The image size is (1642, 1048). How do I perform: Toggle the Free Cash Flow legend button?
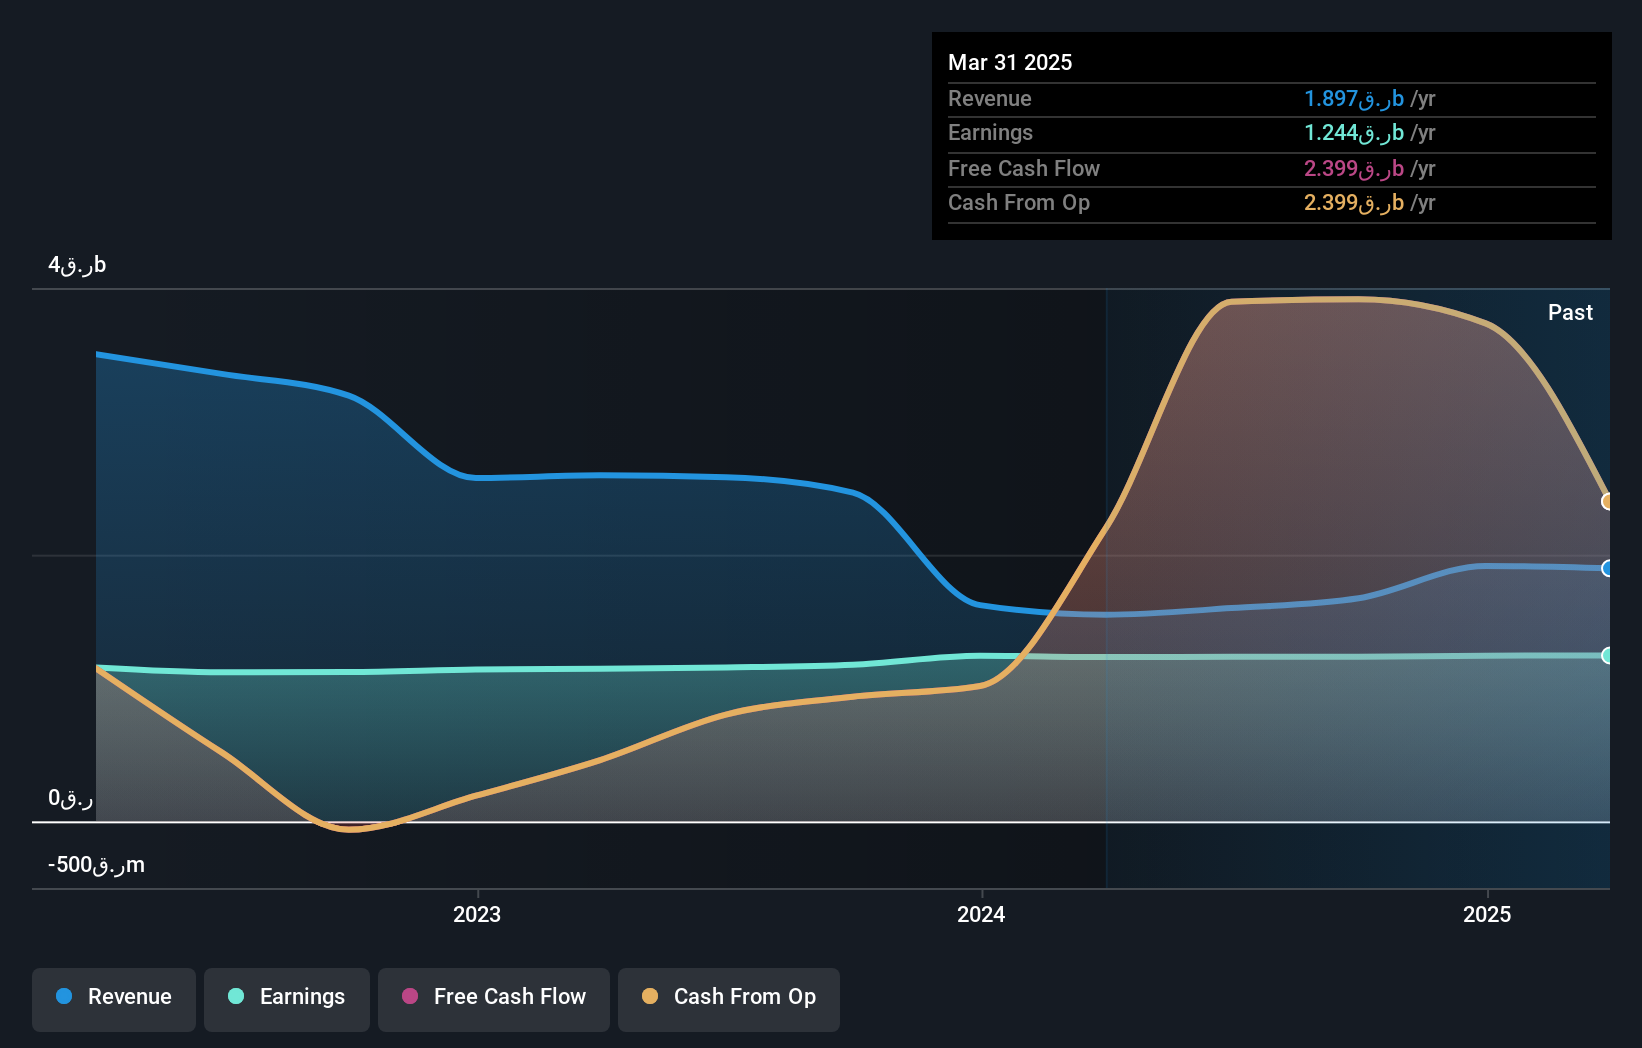tap(494, 999)
